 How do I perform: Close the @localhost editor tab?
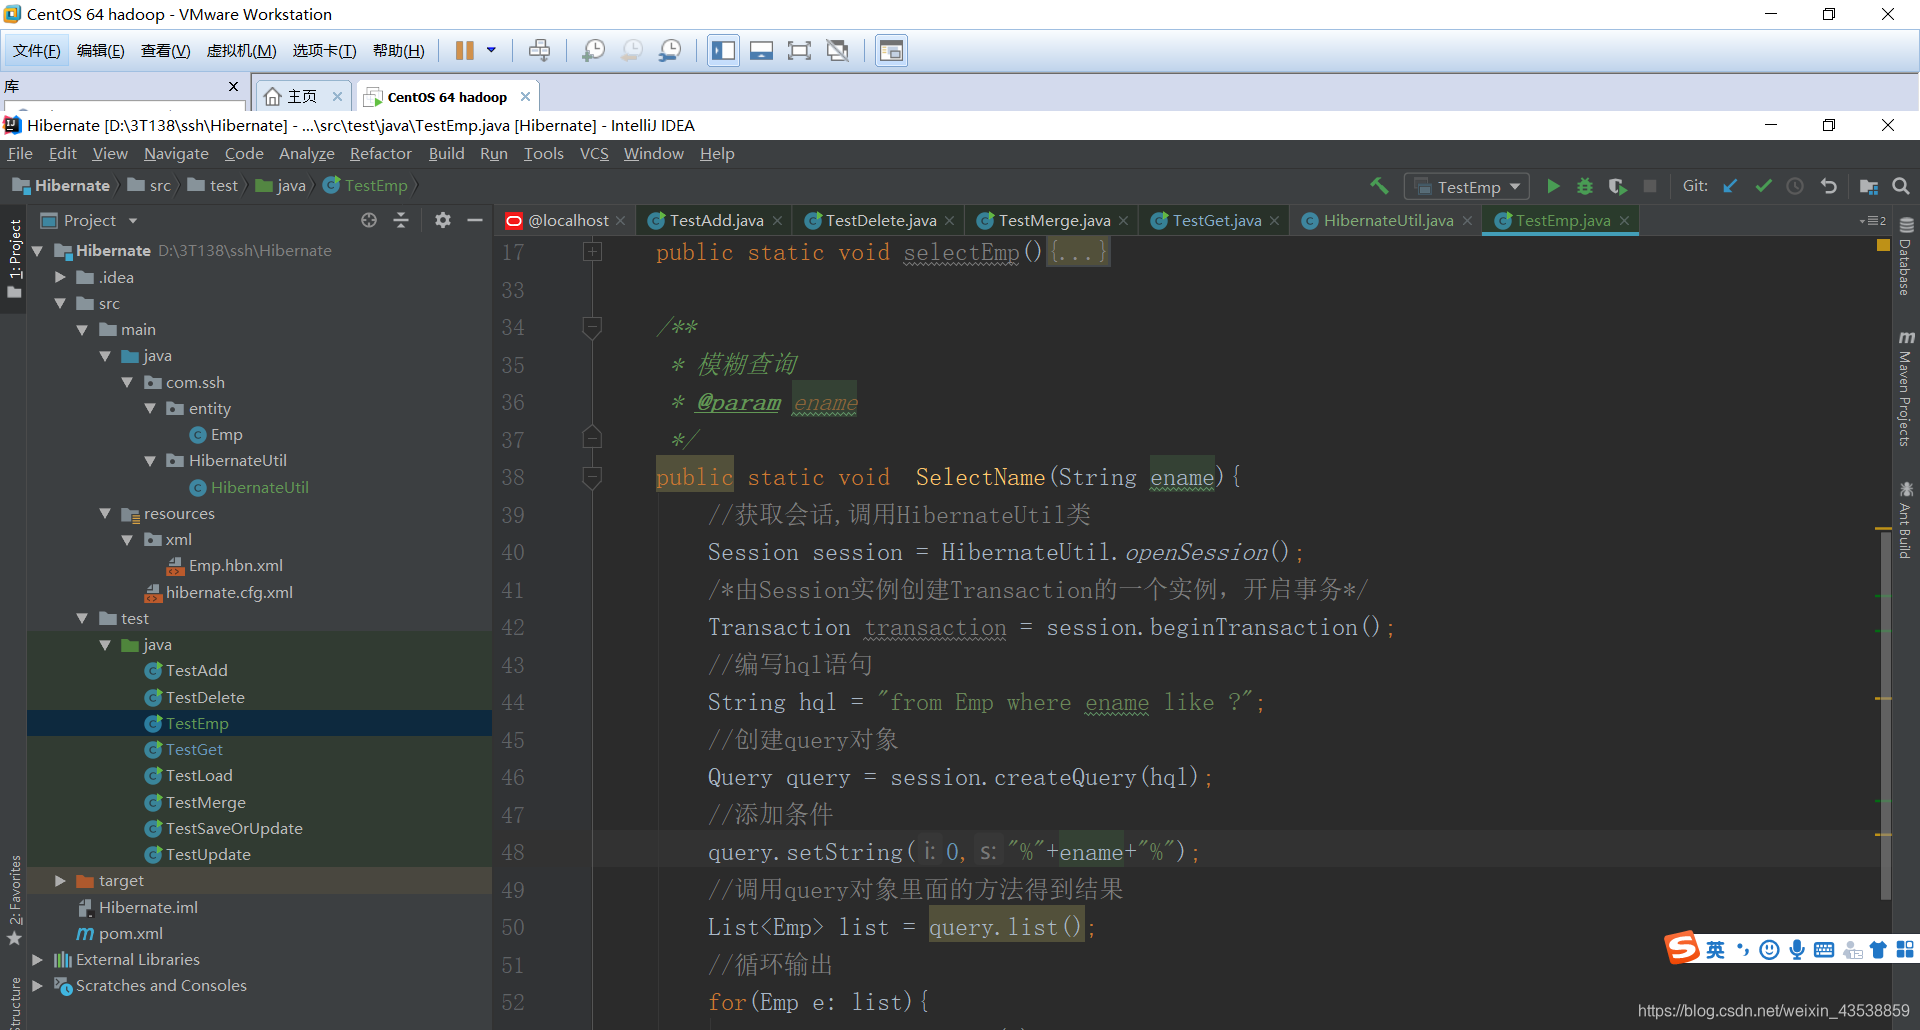(x=620, y=221)
